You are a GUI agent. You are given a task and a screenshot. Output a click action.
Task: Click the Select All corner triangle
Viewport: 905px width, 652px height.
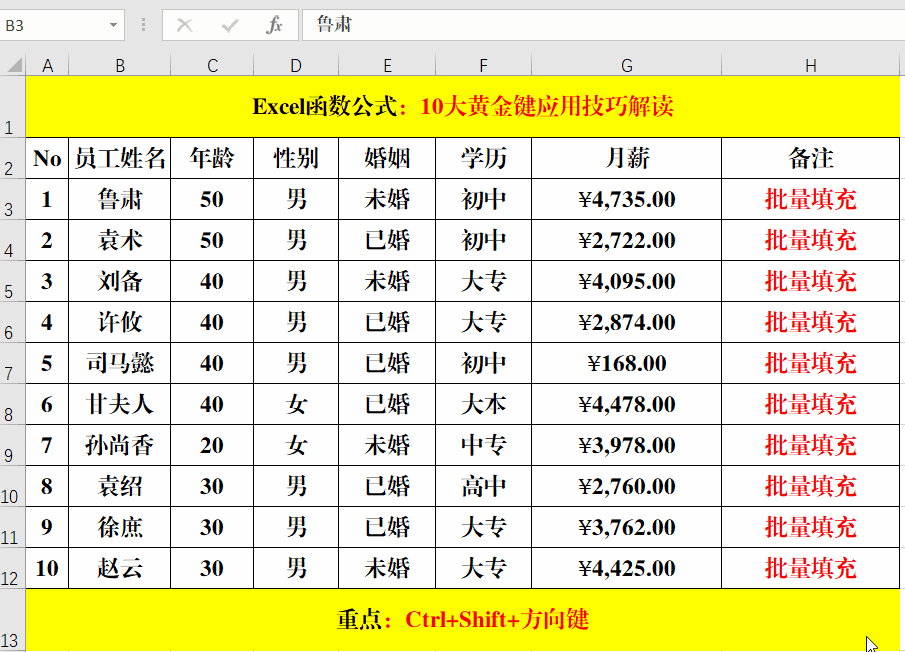[14, 65]
